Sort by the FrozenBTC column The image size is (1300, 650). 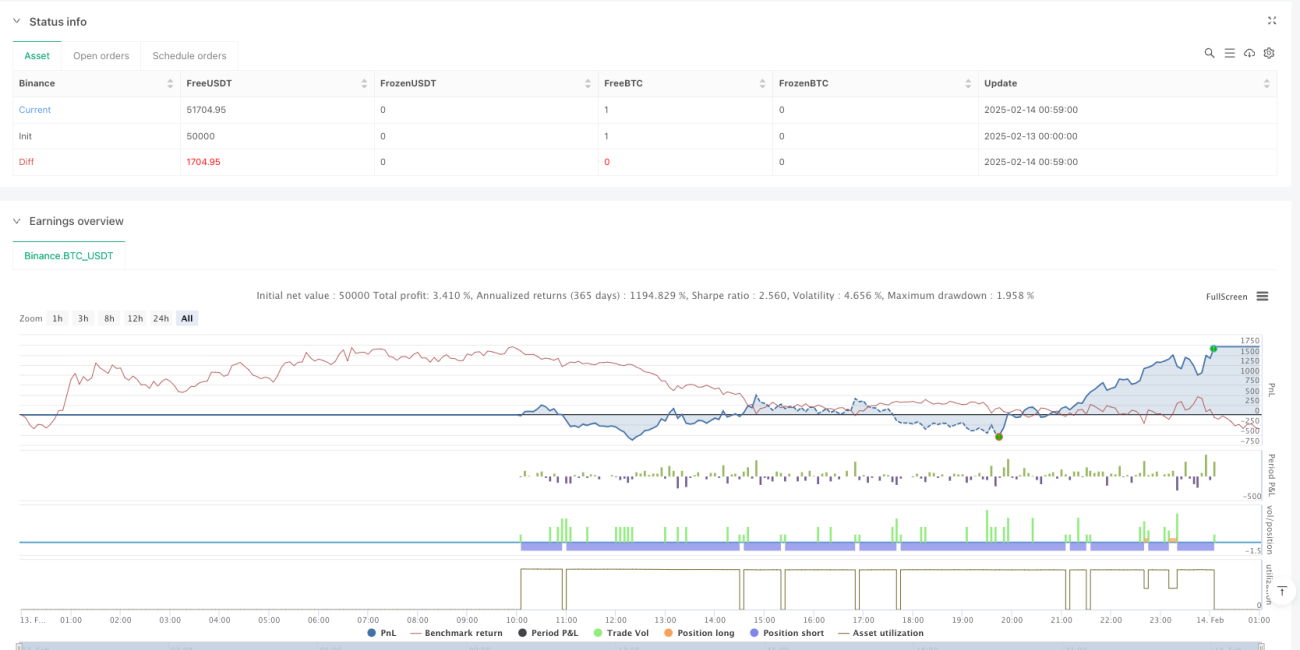click(875, 83)
